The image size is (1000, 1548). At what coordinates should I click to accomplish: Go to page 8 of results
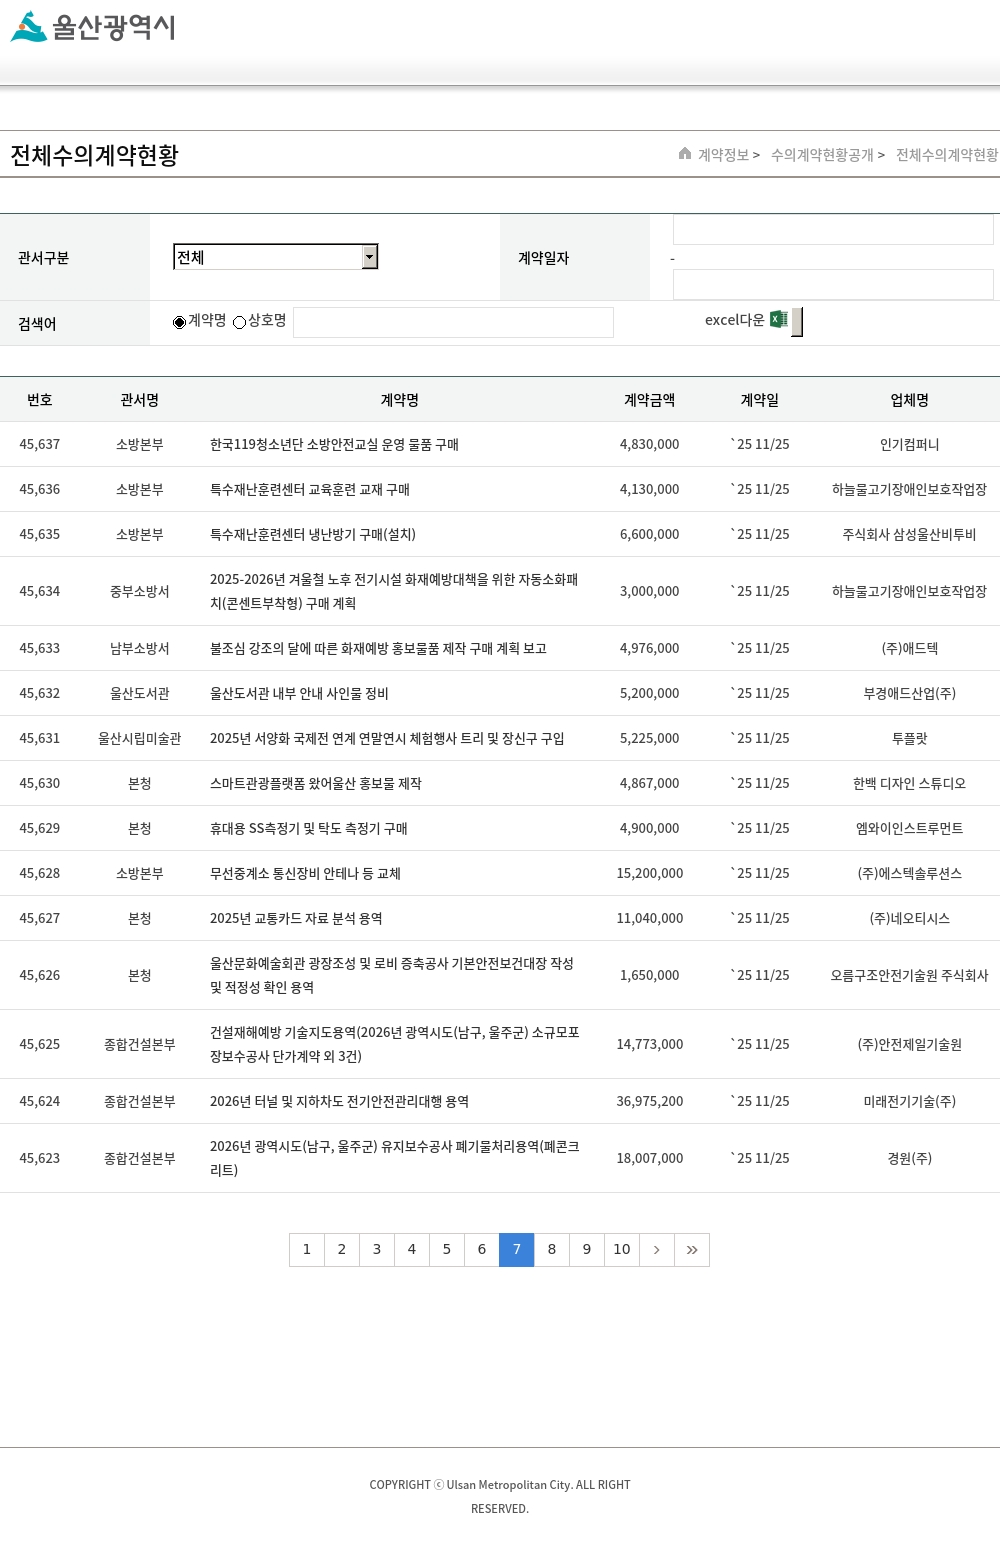click(552, 1249)
